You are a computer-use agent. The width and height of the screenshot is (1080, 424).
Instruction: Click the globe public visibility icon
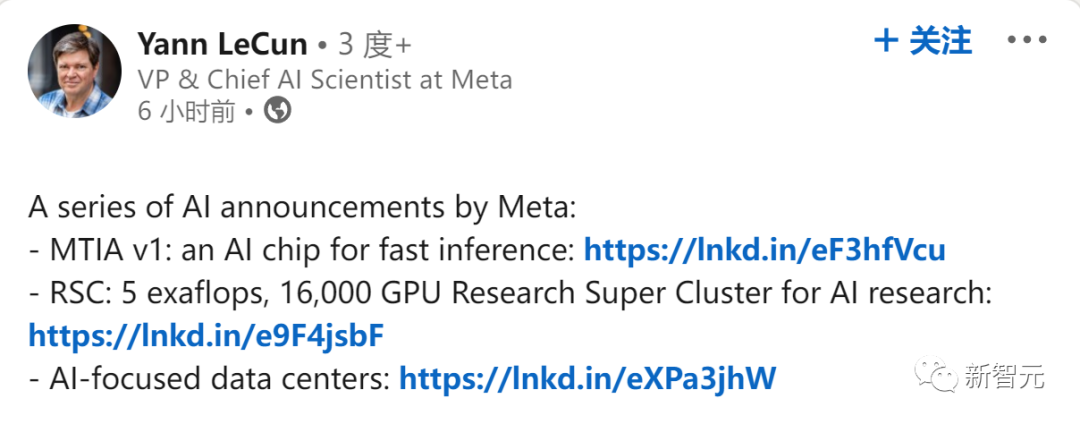pos(278,111)
